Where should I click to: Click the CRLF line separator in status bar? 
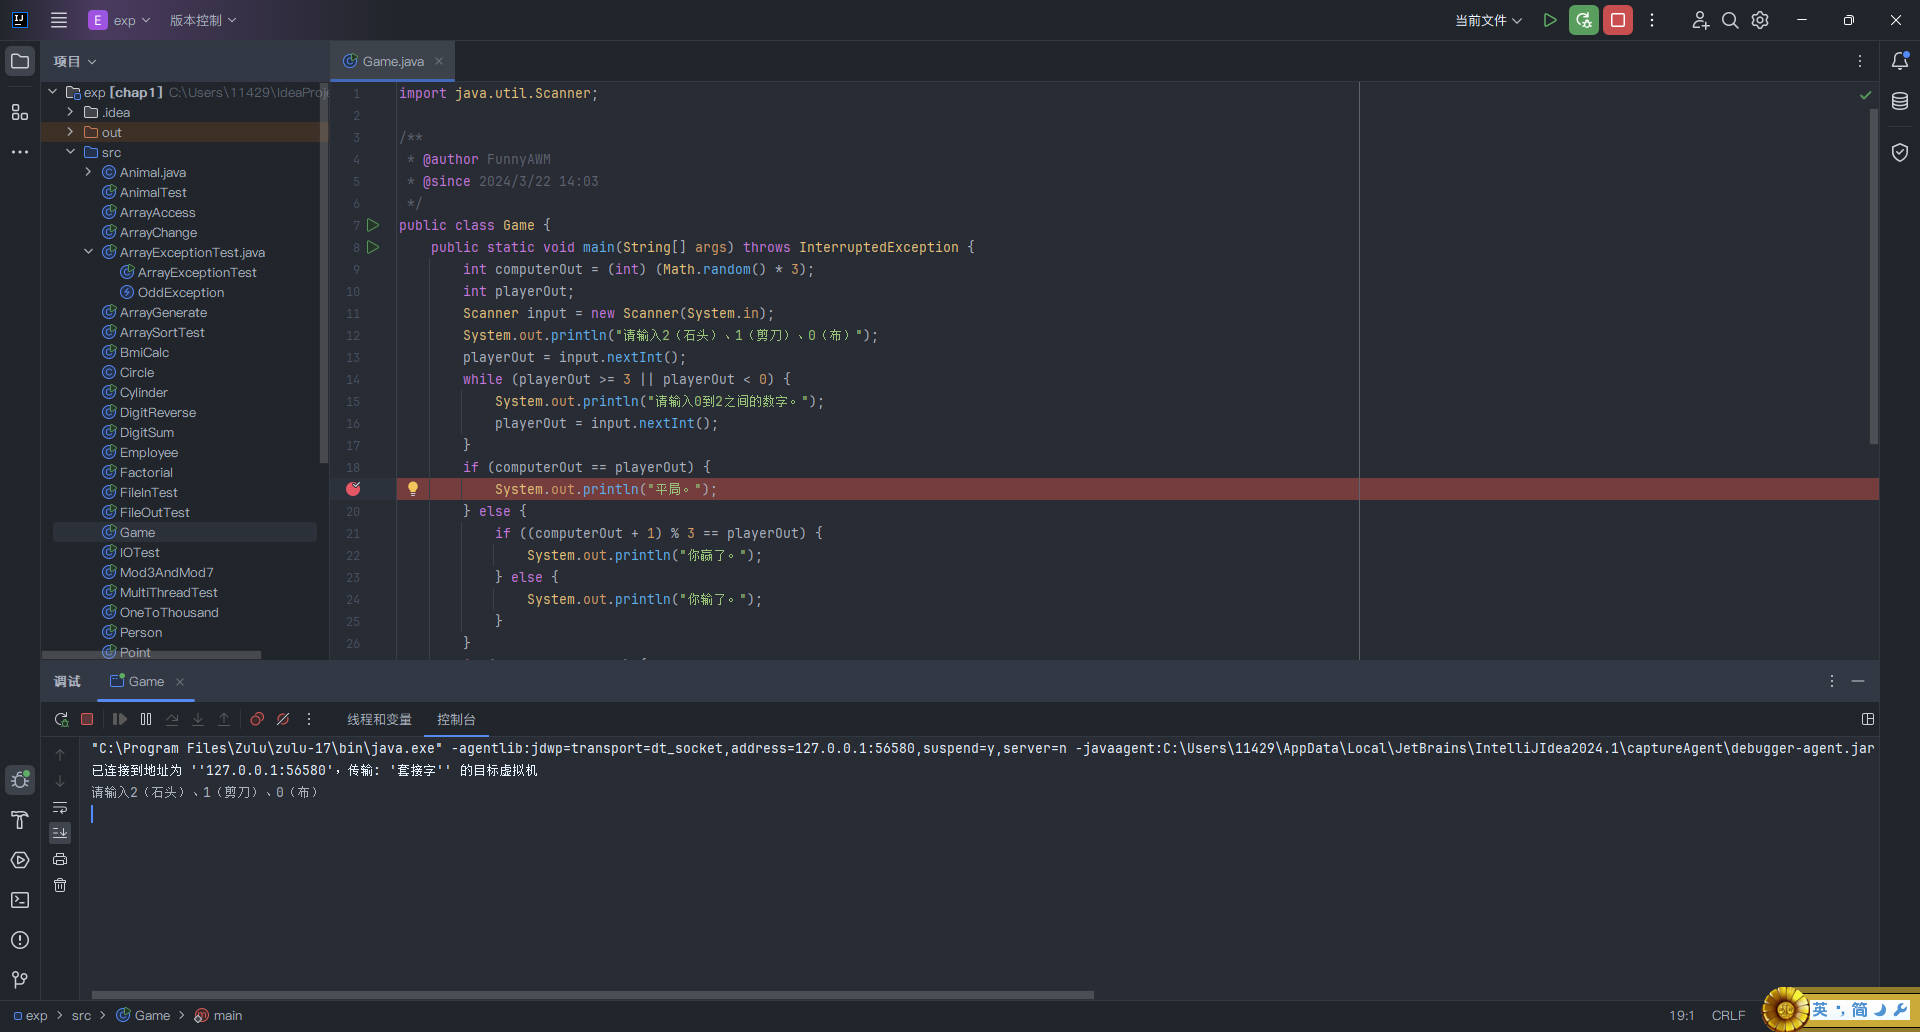[1728, 1015]
